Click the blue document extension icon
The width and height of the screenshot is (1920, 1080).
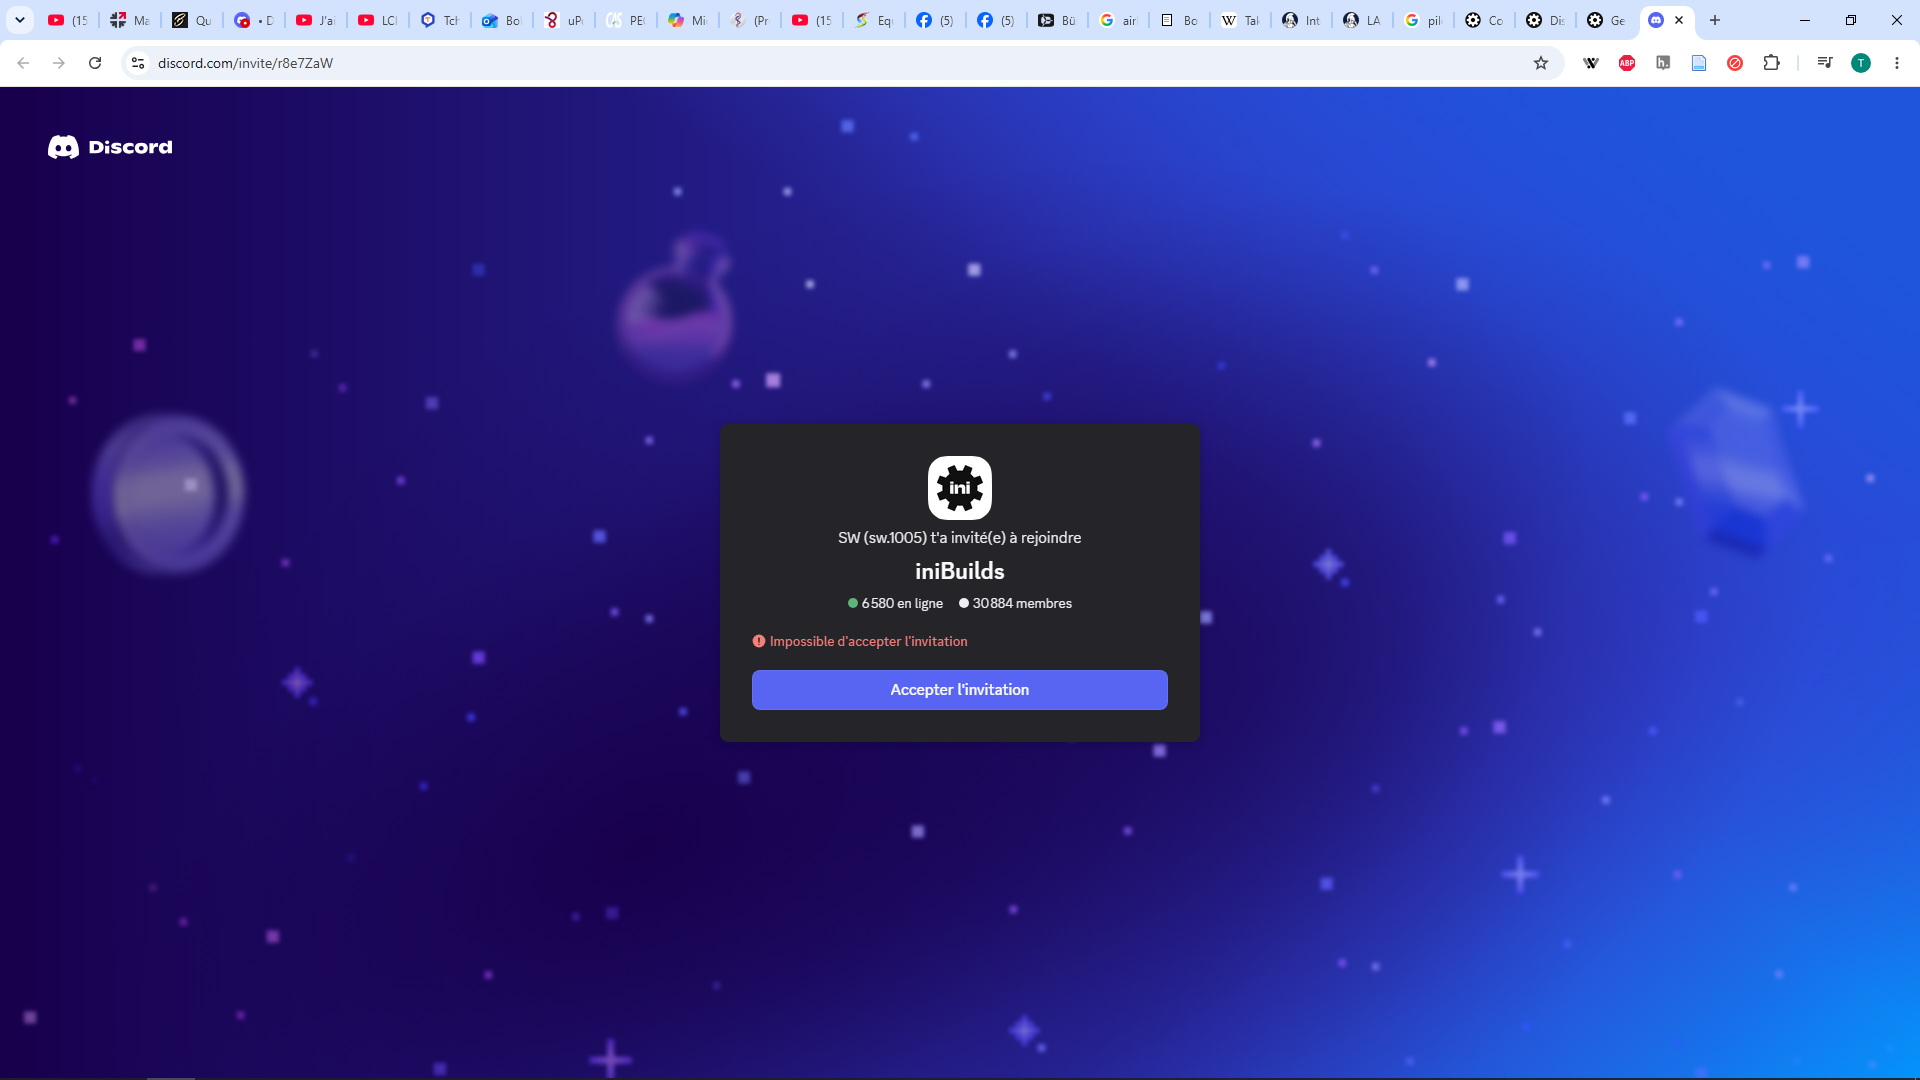[1699, 63]
